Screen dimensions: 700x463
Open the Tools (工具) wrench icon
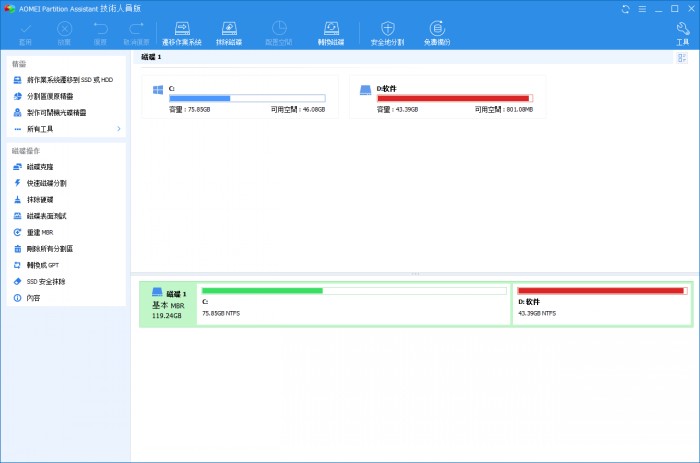pos(682,32)
